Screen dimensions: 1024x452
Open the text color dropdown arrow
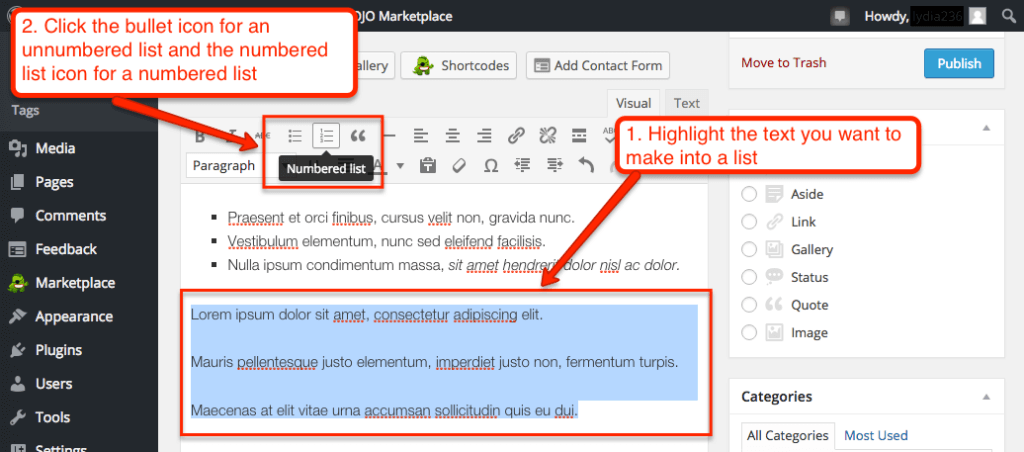400,166
